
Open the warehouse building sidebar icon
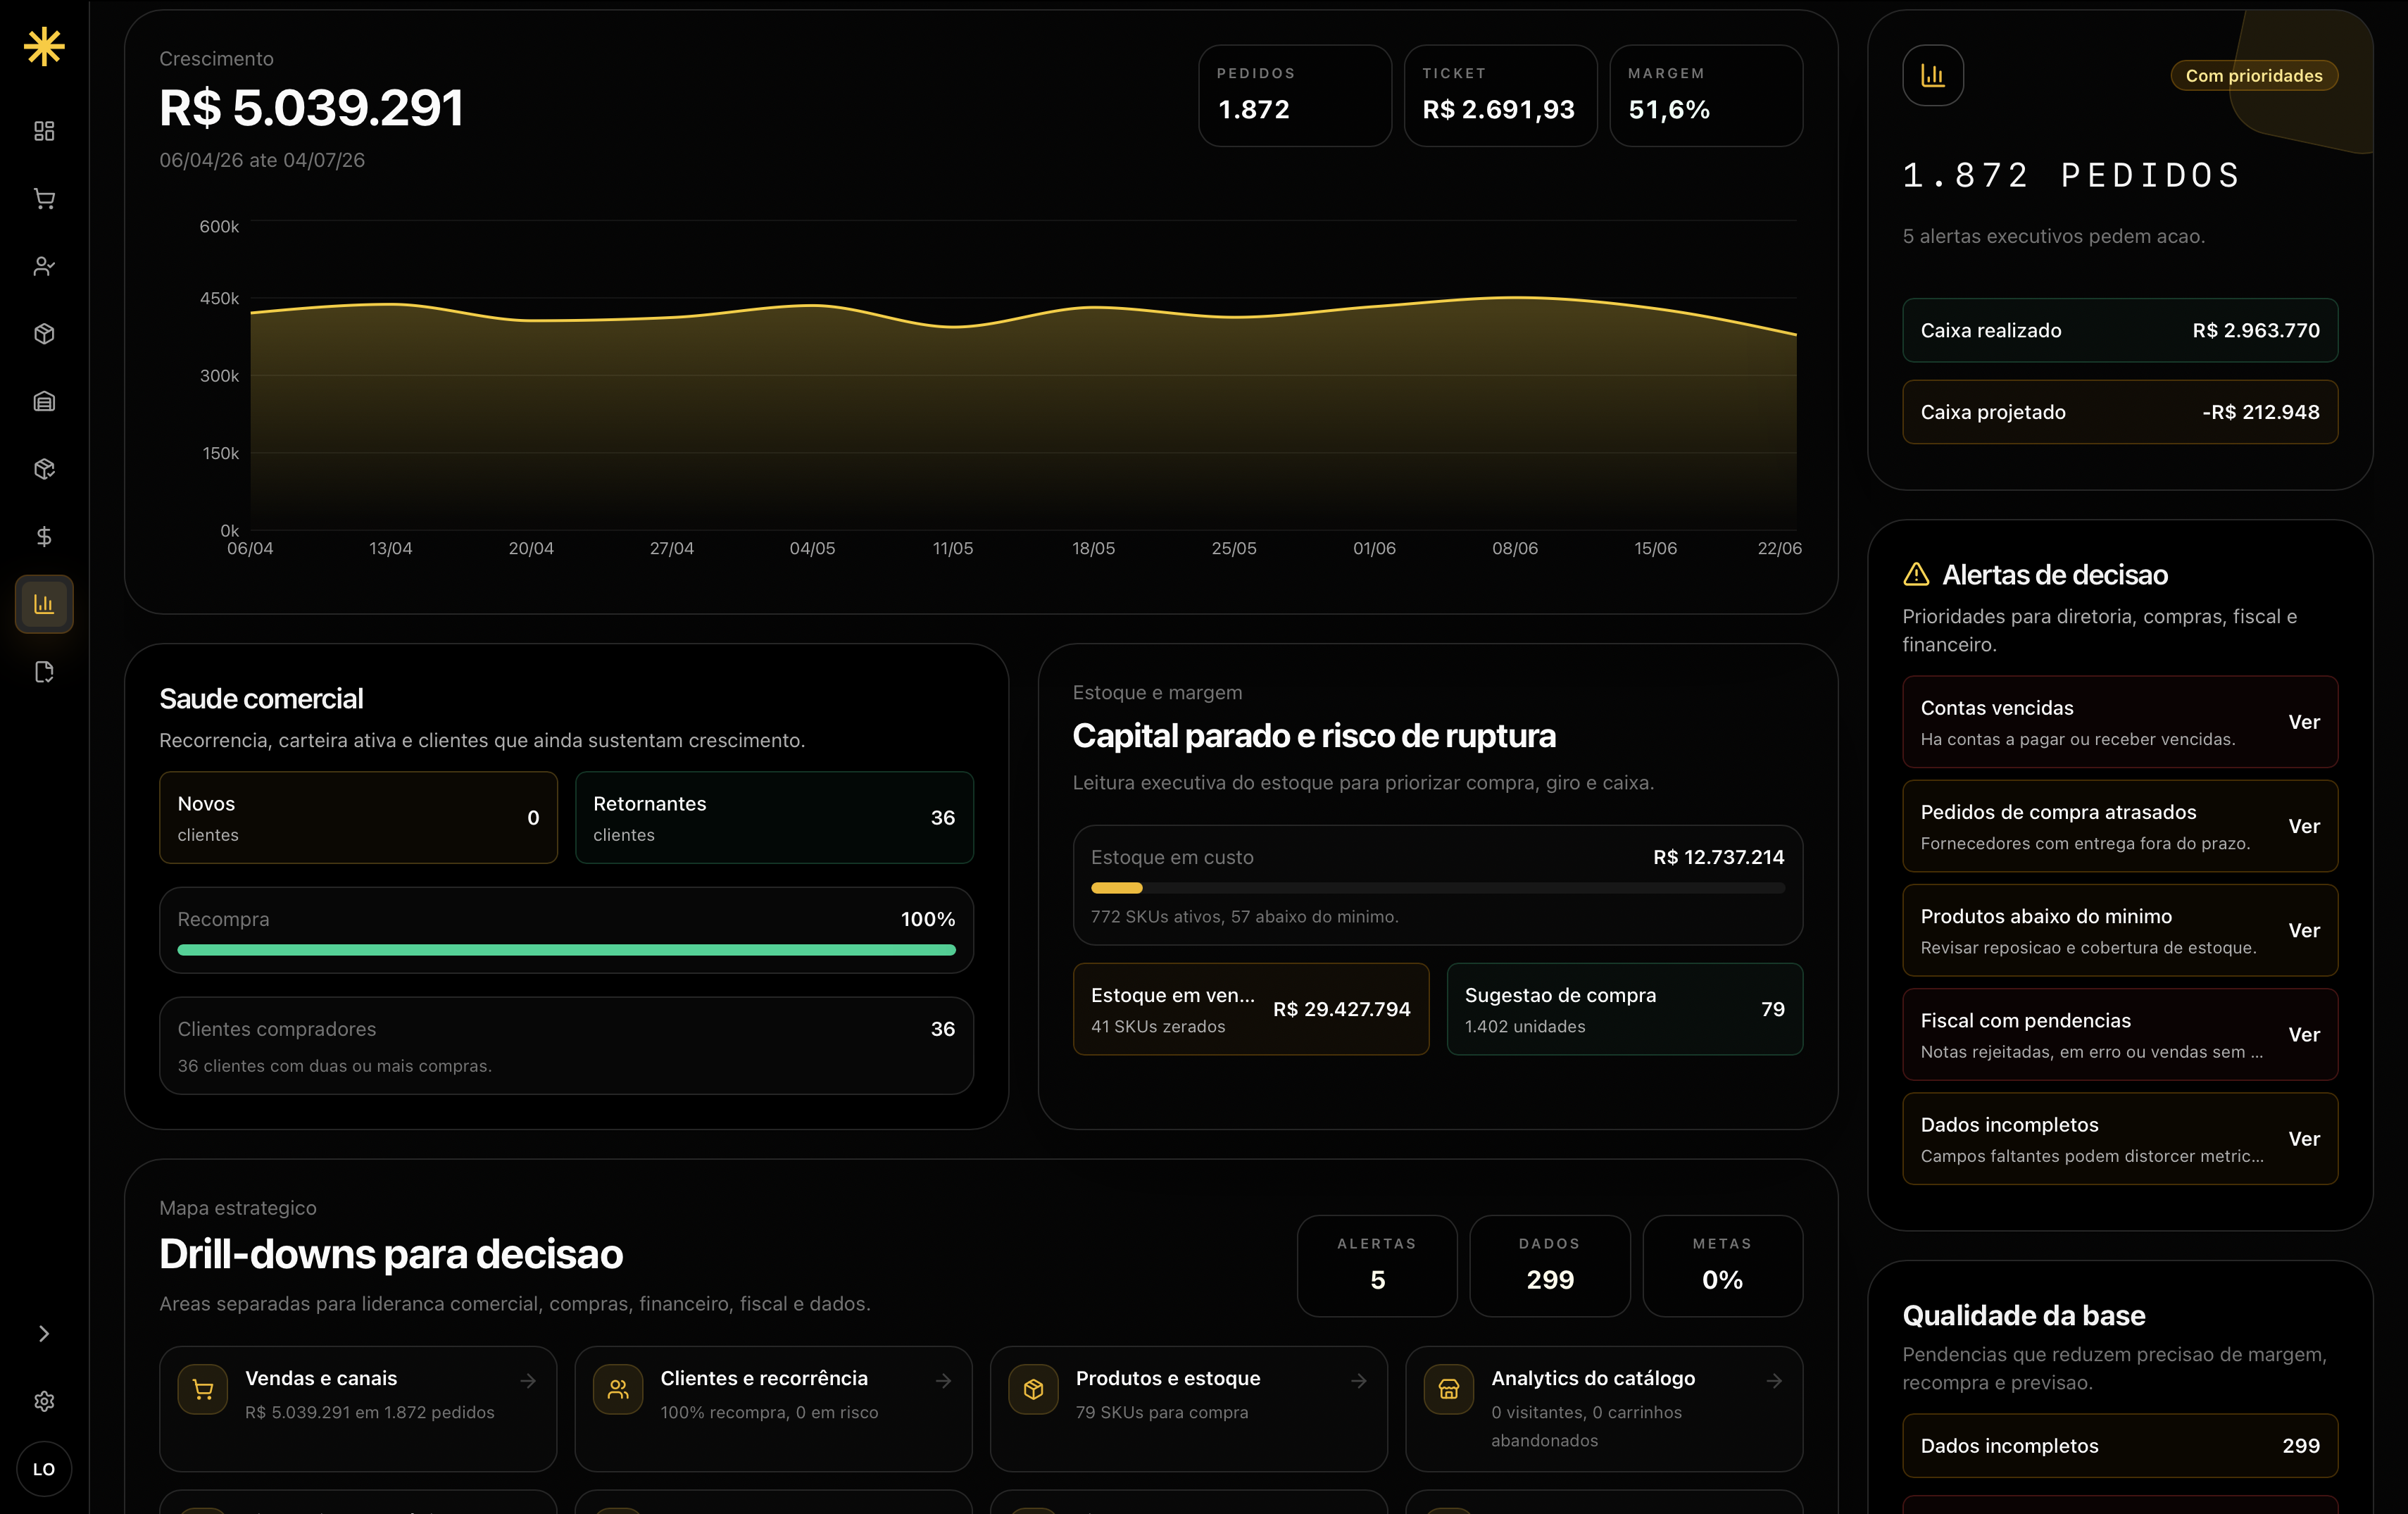(44, 401)
